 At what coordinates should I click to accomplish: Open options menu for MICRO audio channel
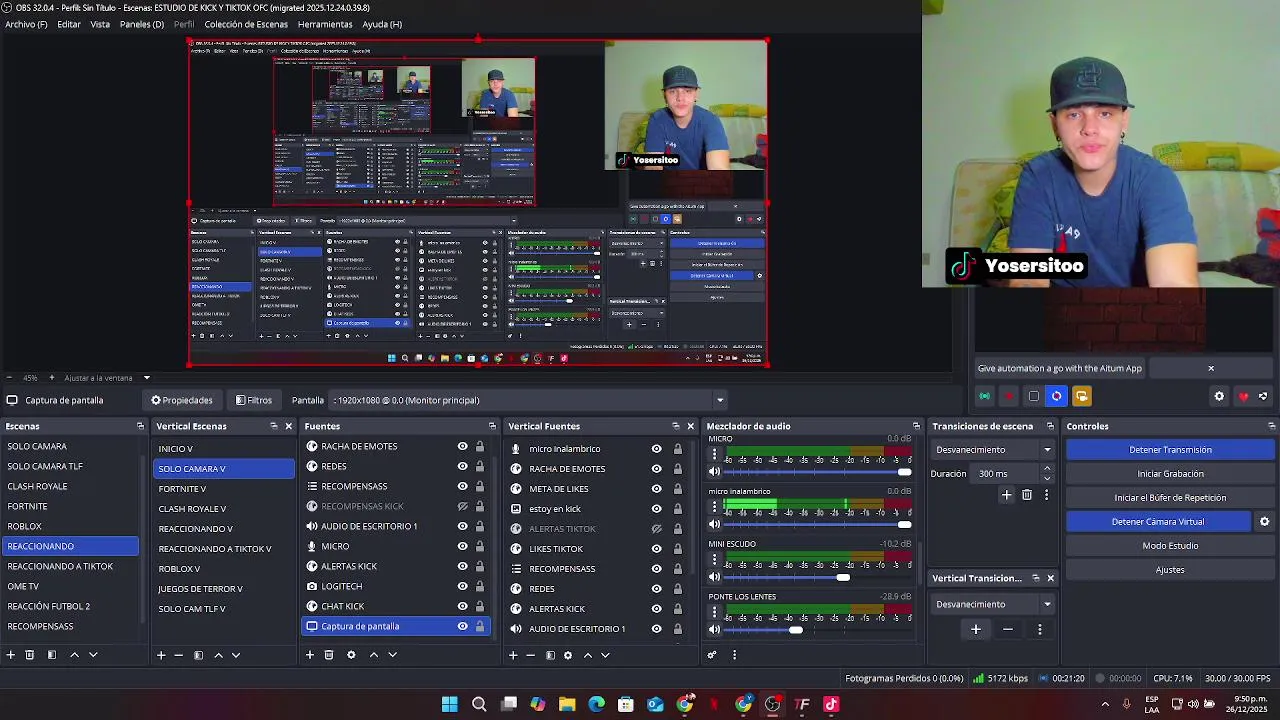[714, 456]
